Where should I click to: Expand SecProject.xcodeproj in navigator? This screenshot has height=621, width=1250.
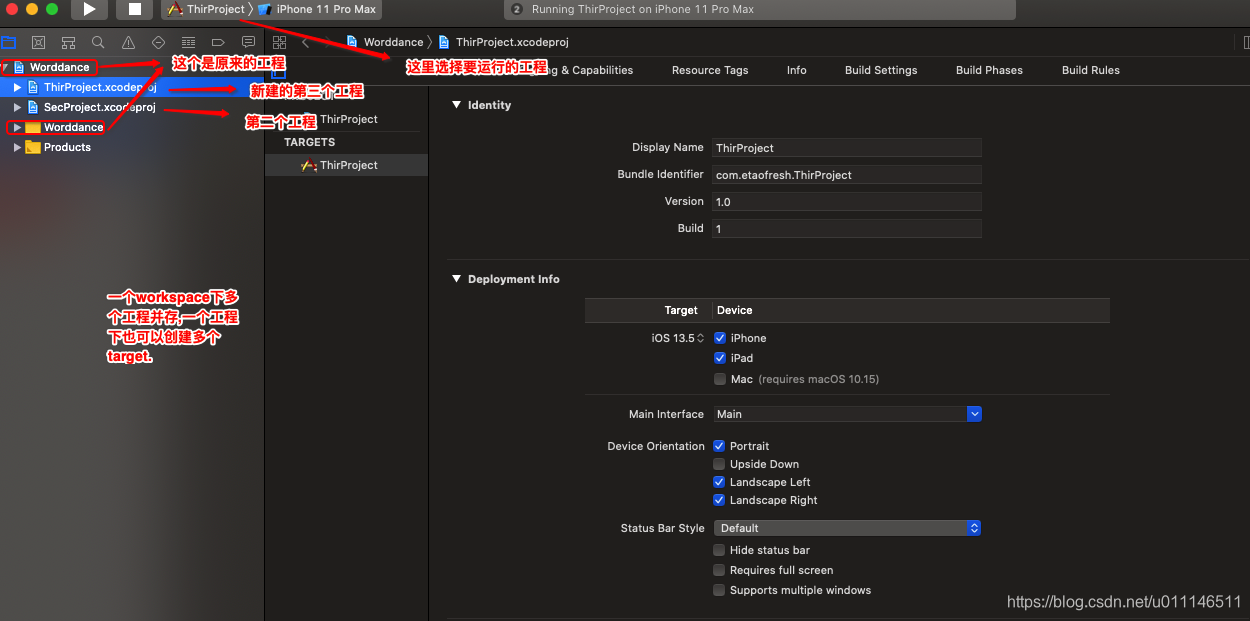[17, 107]
